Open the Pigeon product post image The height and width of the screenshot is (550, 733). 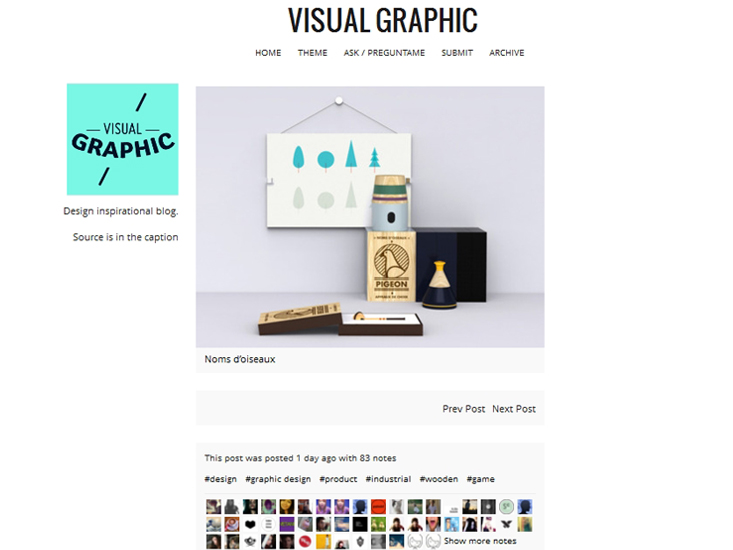[370, 217]
